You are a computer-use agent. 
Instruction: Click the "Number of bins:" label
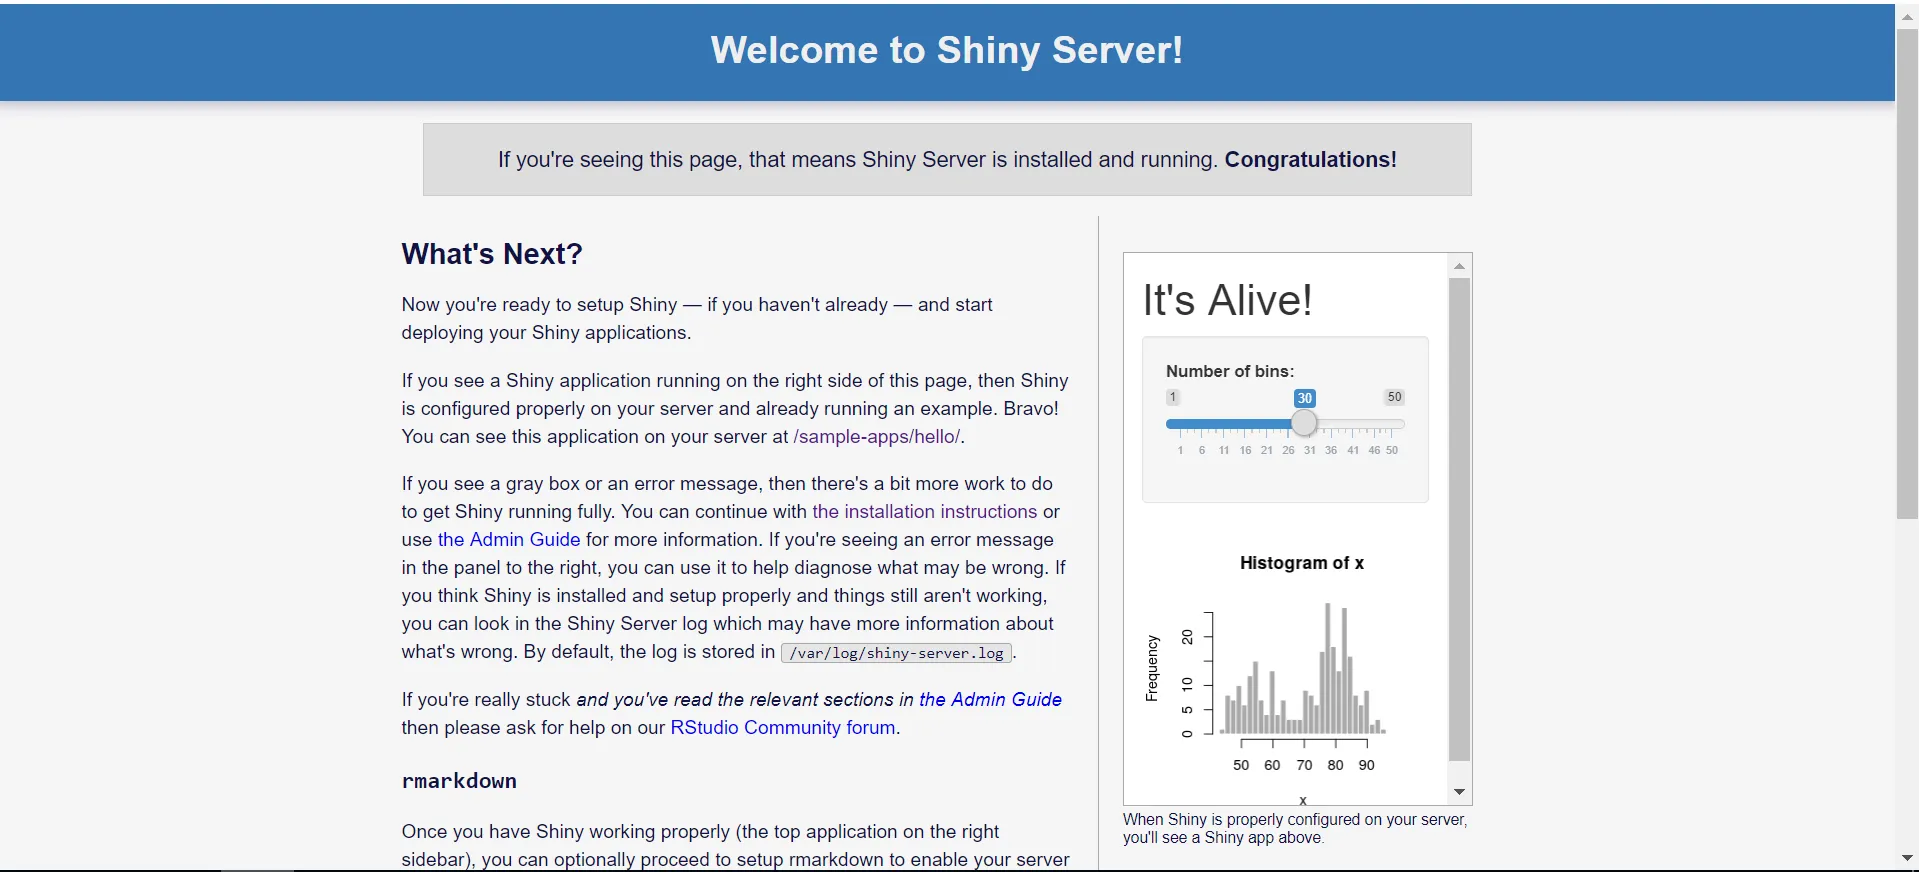1230,371
